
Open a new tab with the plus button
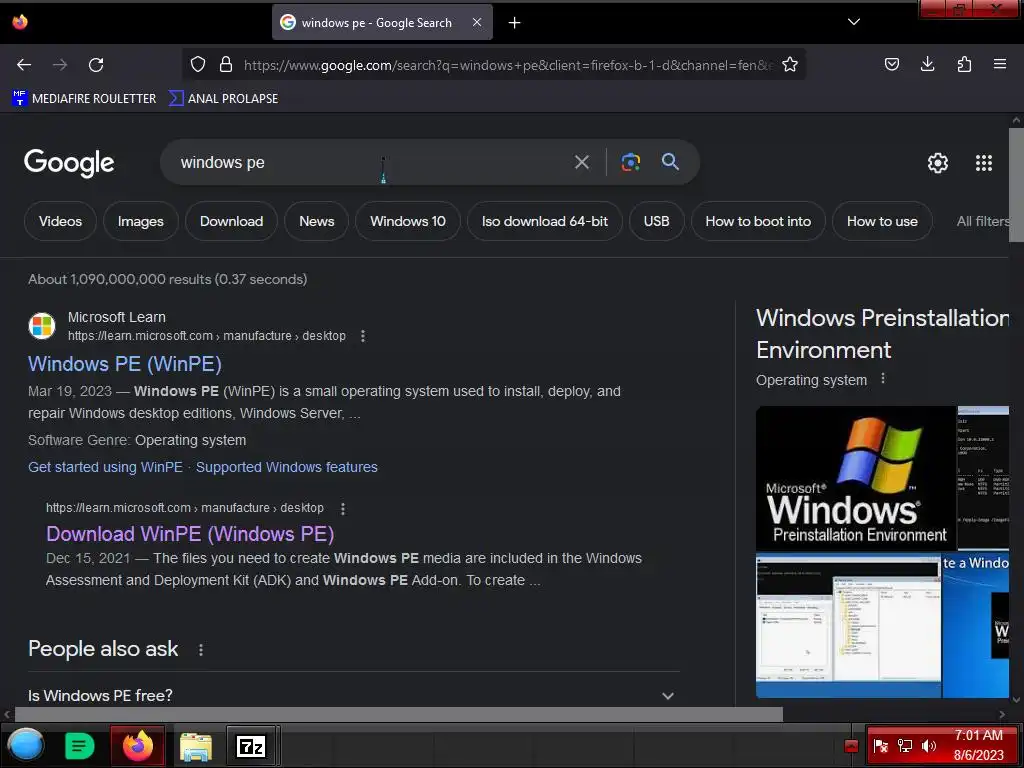pyautogui.click(x=515, y=23)
